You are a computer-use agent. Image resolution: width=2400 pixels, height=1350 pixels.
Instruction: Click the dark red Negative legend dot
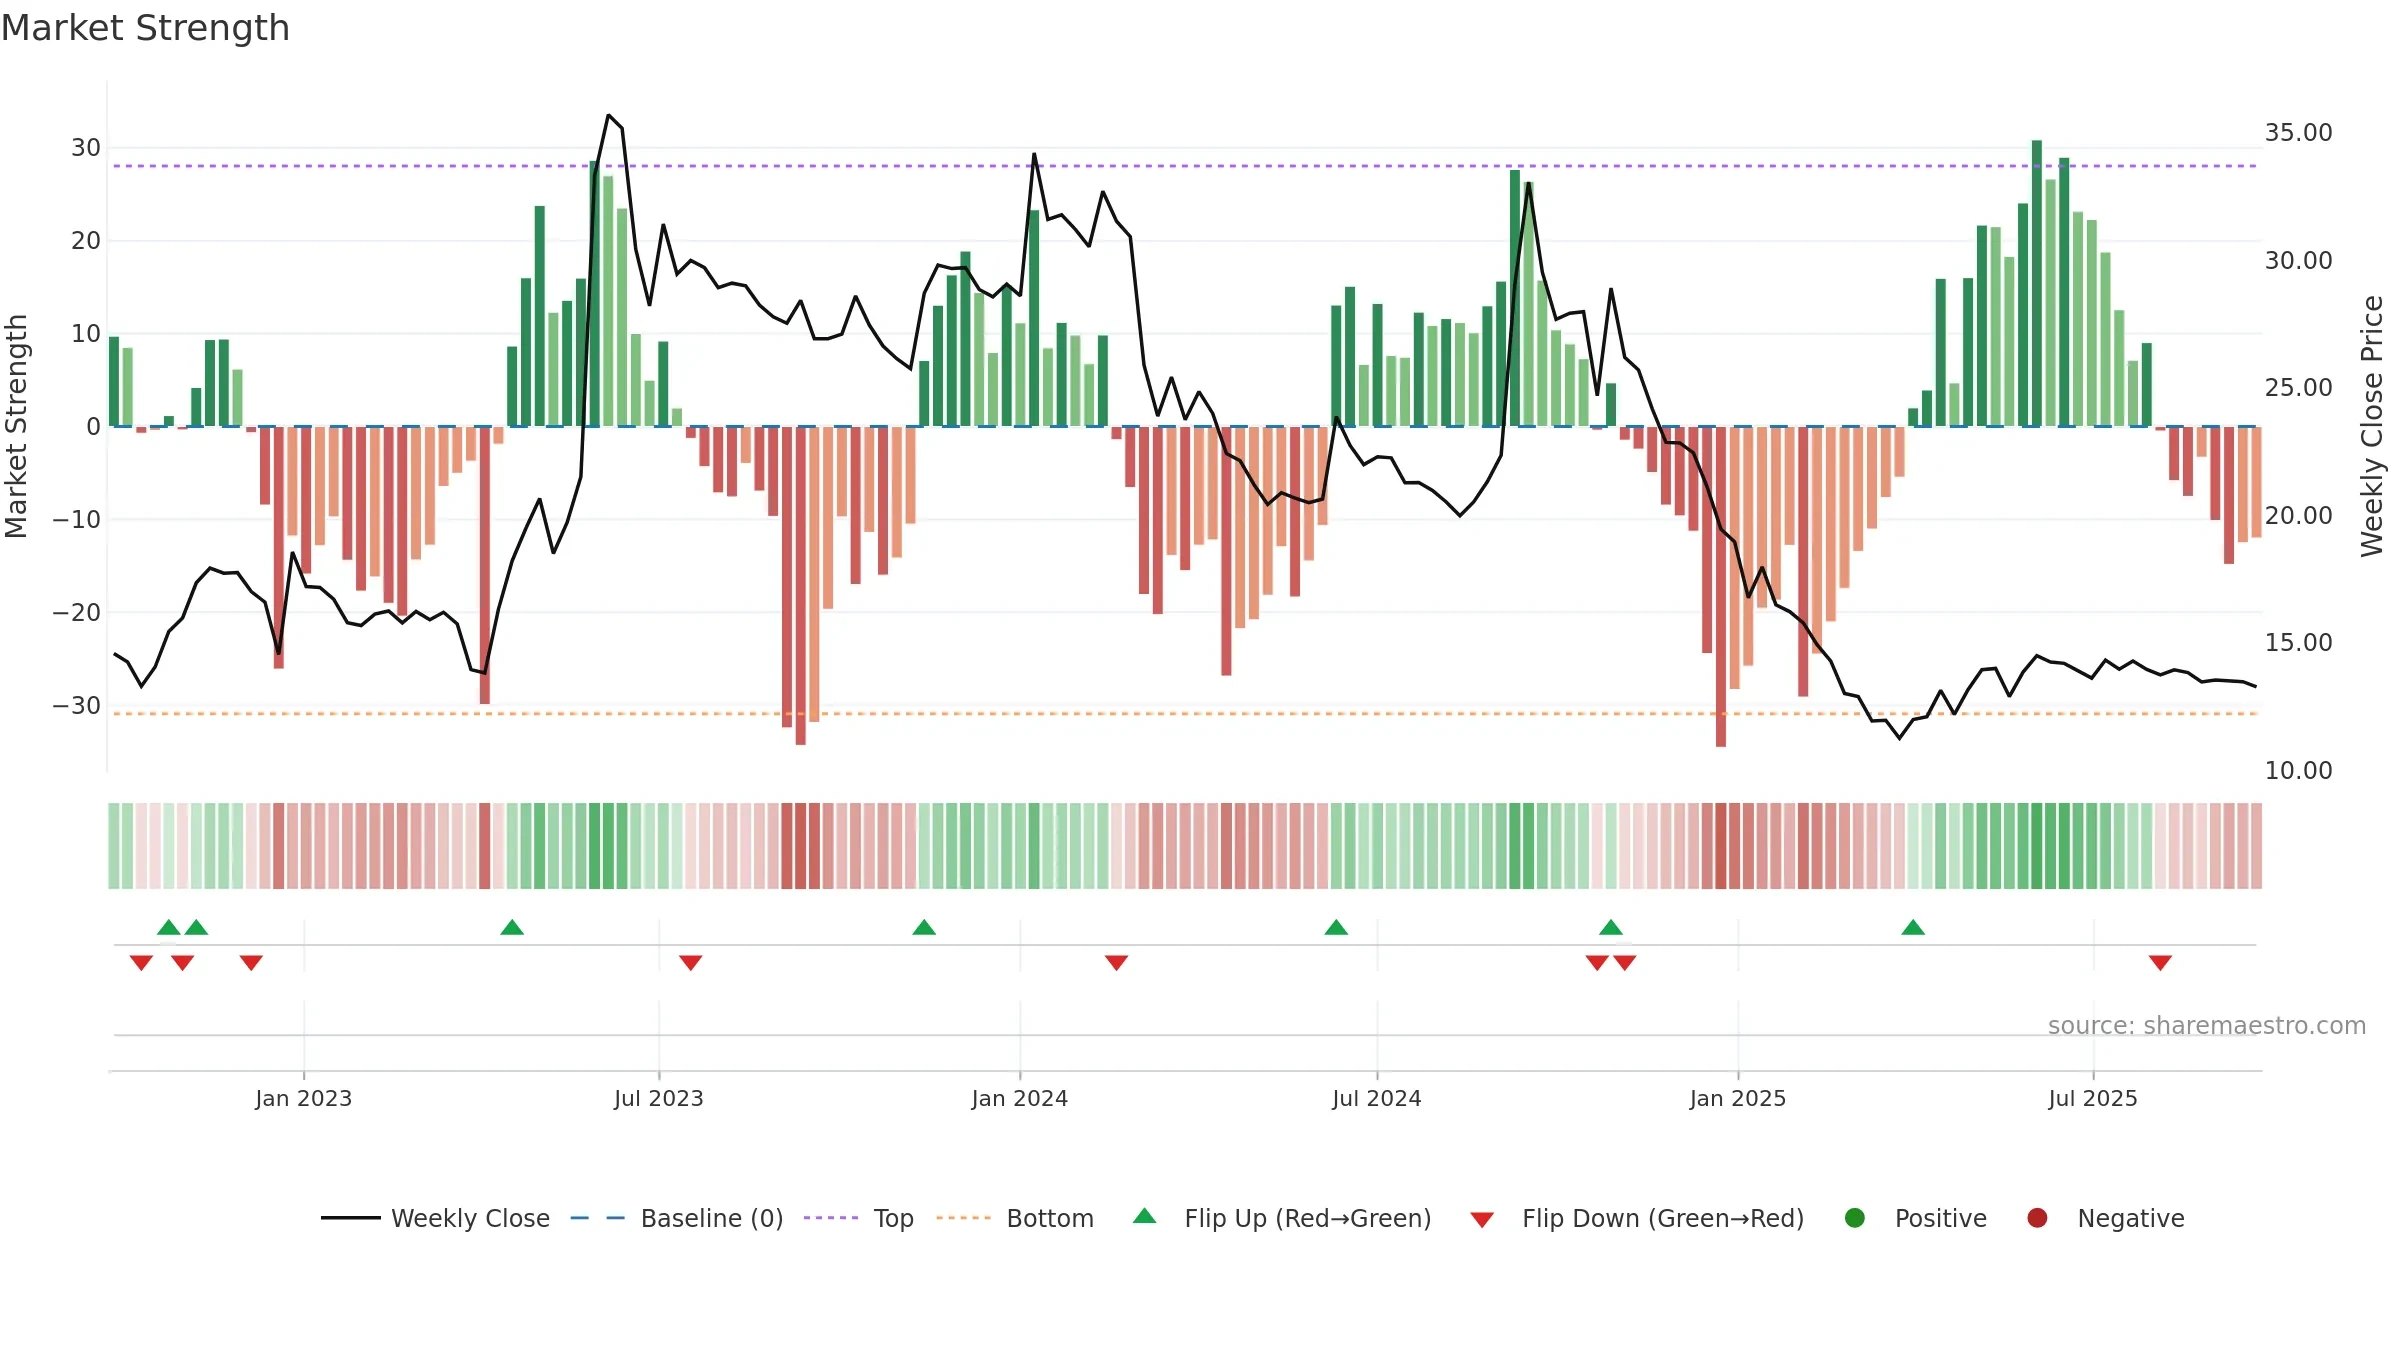click(x=2037, y=1218)
